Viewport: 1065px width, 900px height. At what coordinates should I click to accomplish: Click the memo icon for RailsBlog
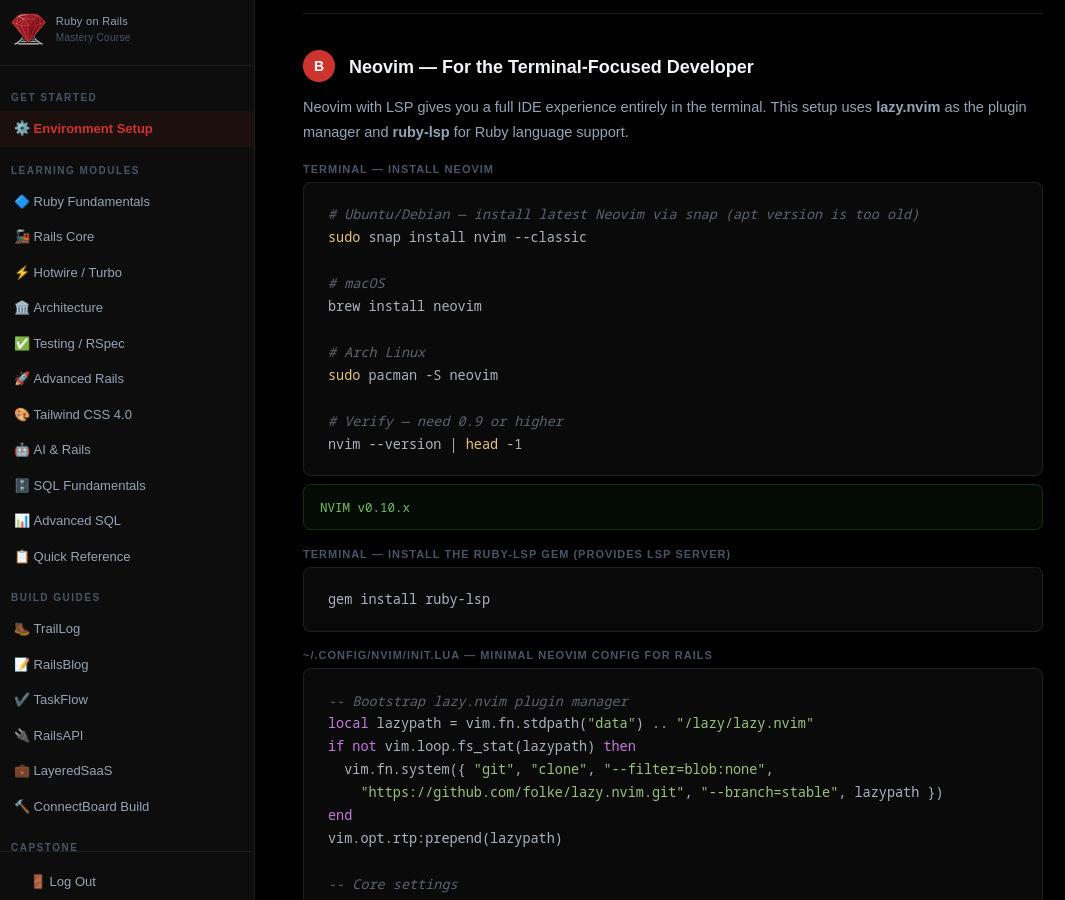click(22, 664)
